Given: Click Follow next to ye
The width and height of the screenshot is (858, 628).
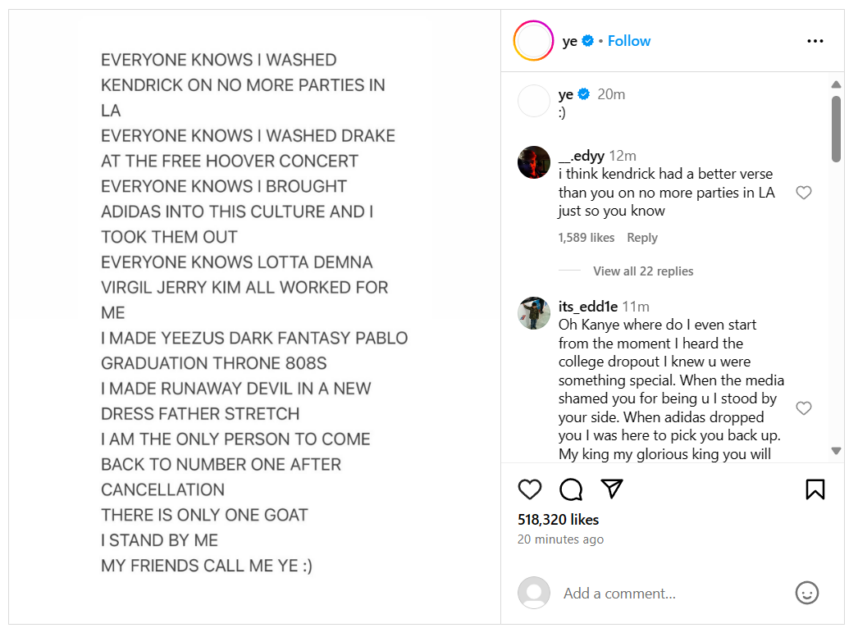Looking at the screenshot, I should point(629,41).
